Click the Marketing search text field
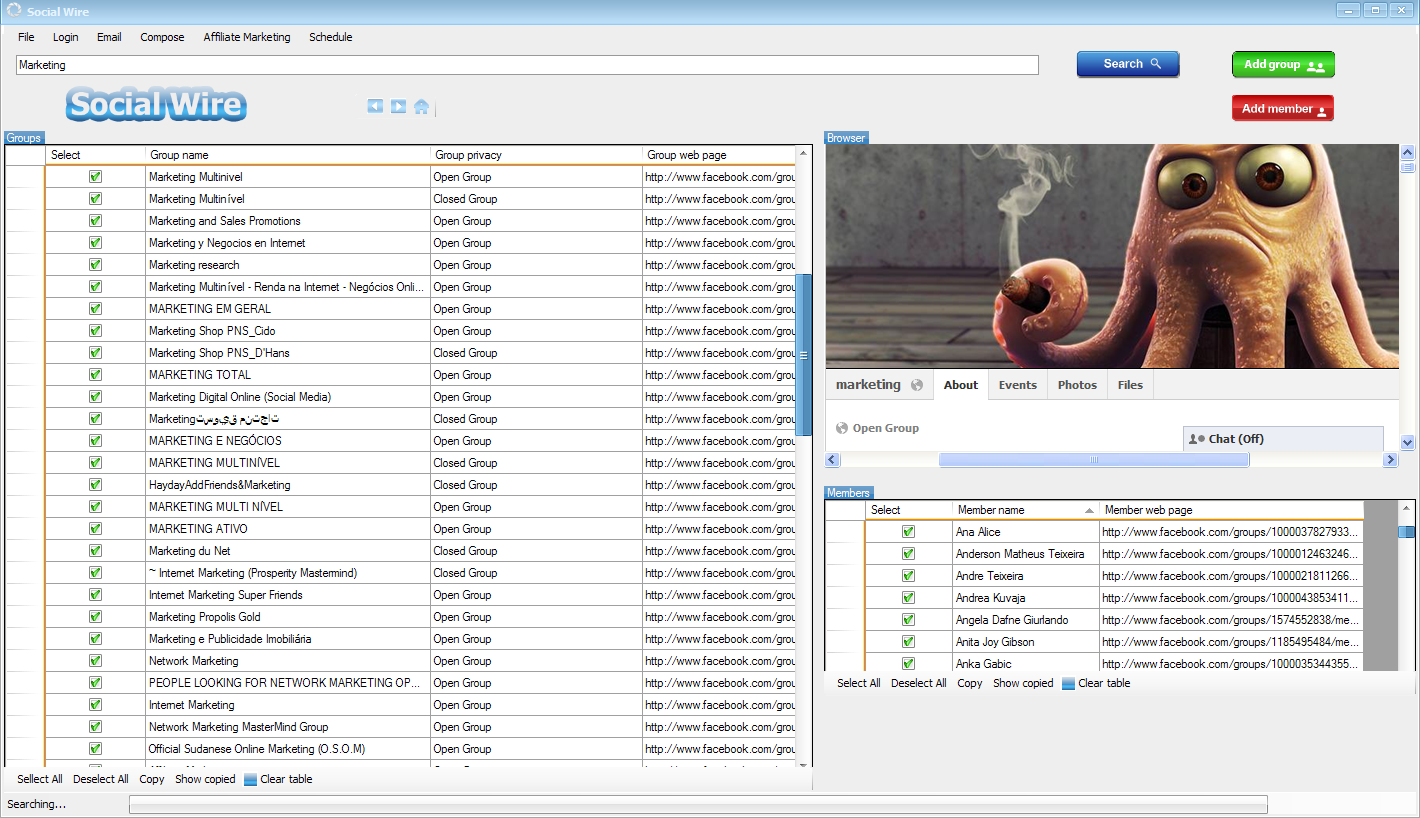Screen dimensions: 1420x818 527,65
